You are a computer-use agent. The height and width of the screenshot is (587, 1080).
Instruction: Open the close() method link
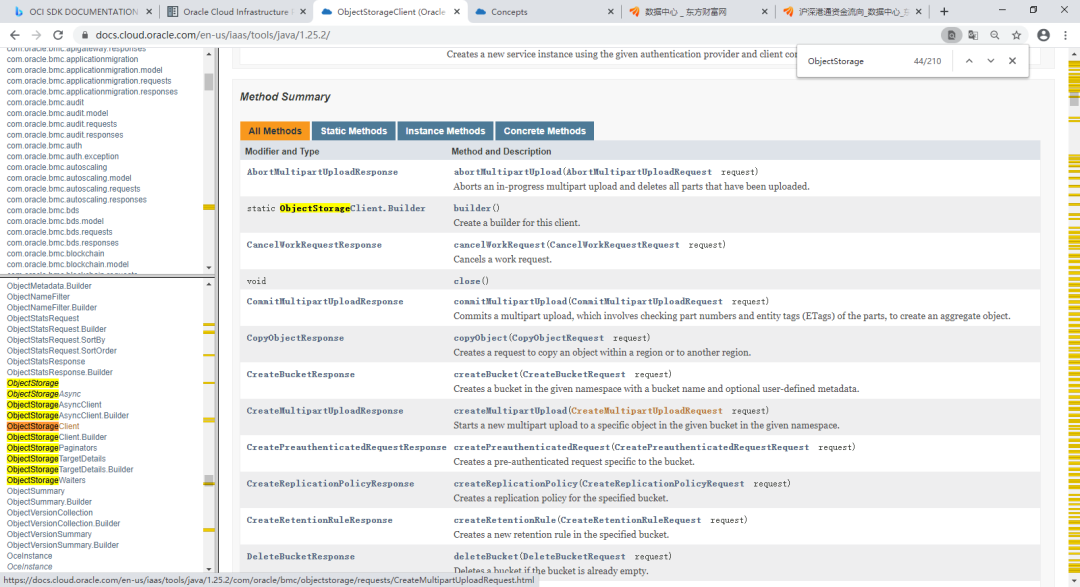[x=466, y=281]
